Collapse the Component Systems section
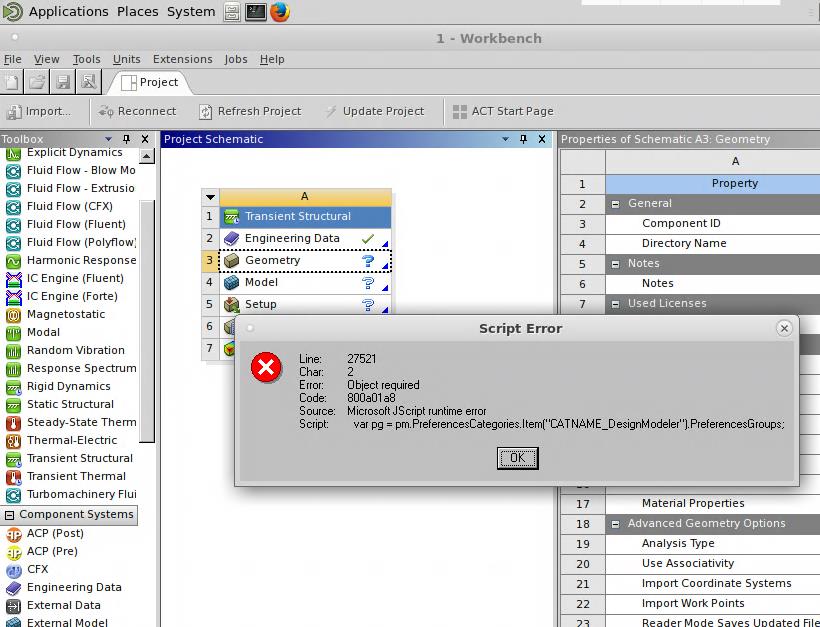This screenshot has height=627, width=820. coord(9,515)
